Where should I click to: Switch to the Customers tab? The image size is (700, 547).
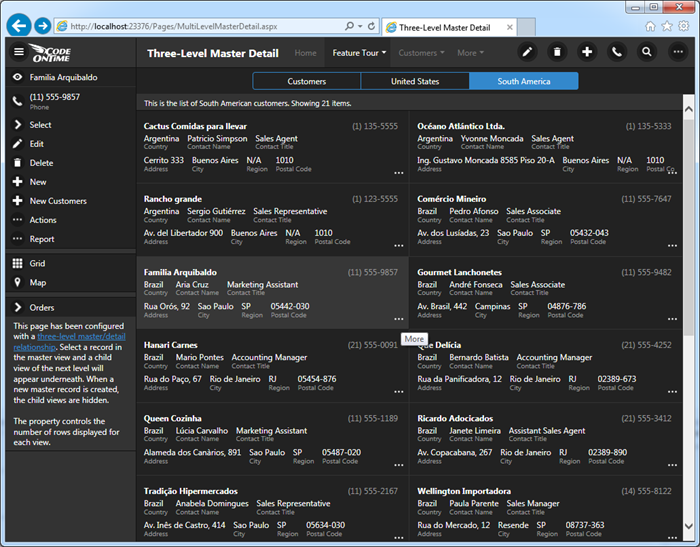(x=306, y=81)
